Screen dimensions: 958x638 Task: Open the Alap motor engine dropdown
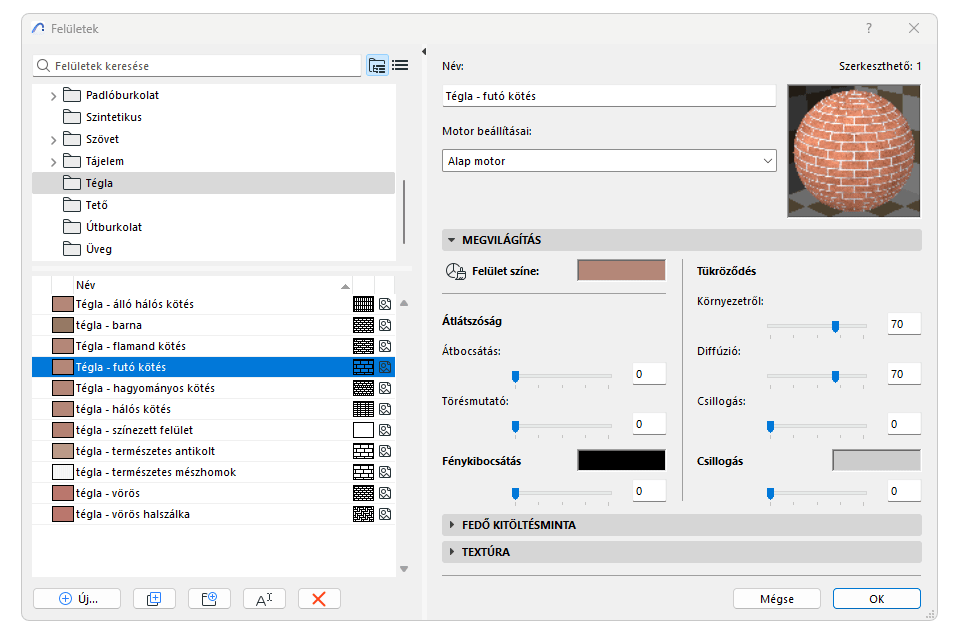coord(608,160)
